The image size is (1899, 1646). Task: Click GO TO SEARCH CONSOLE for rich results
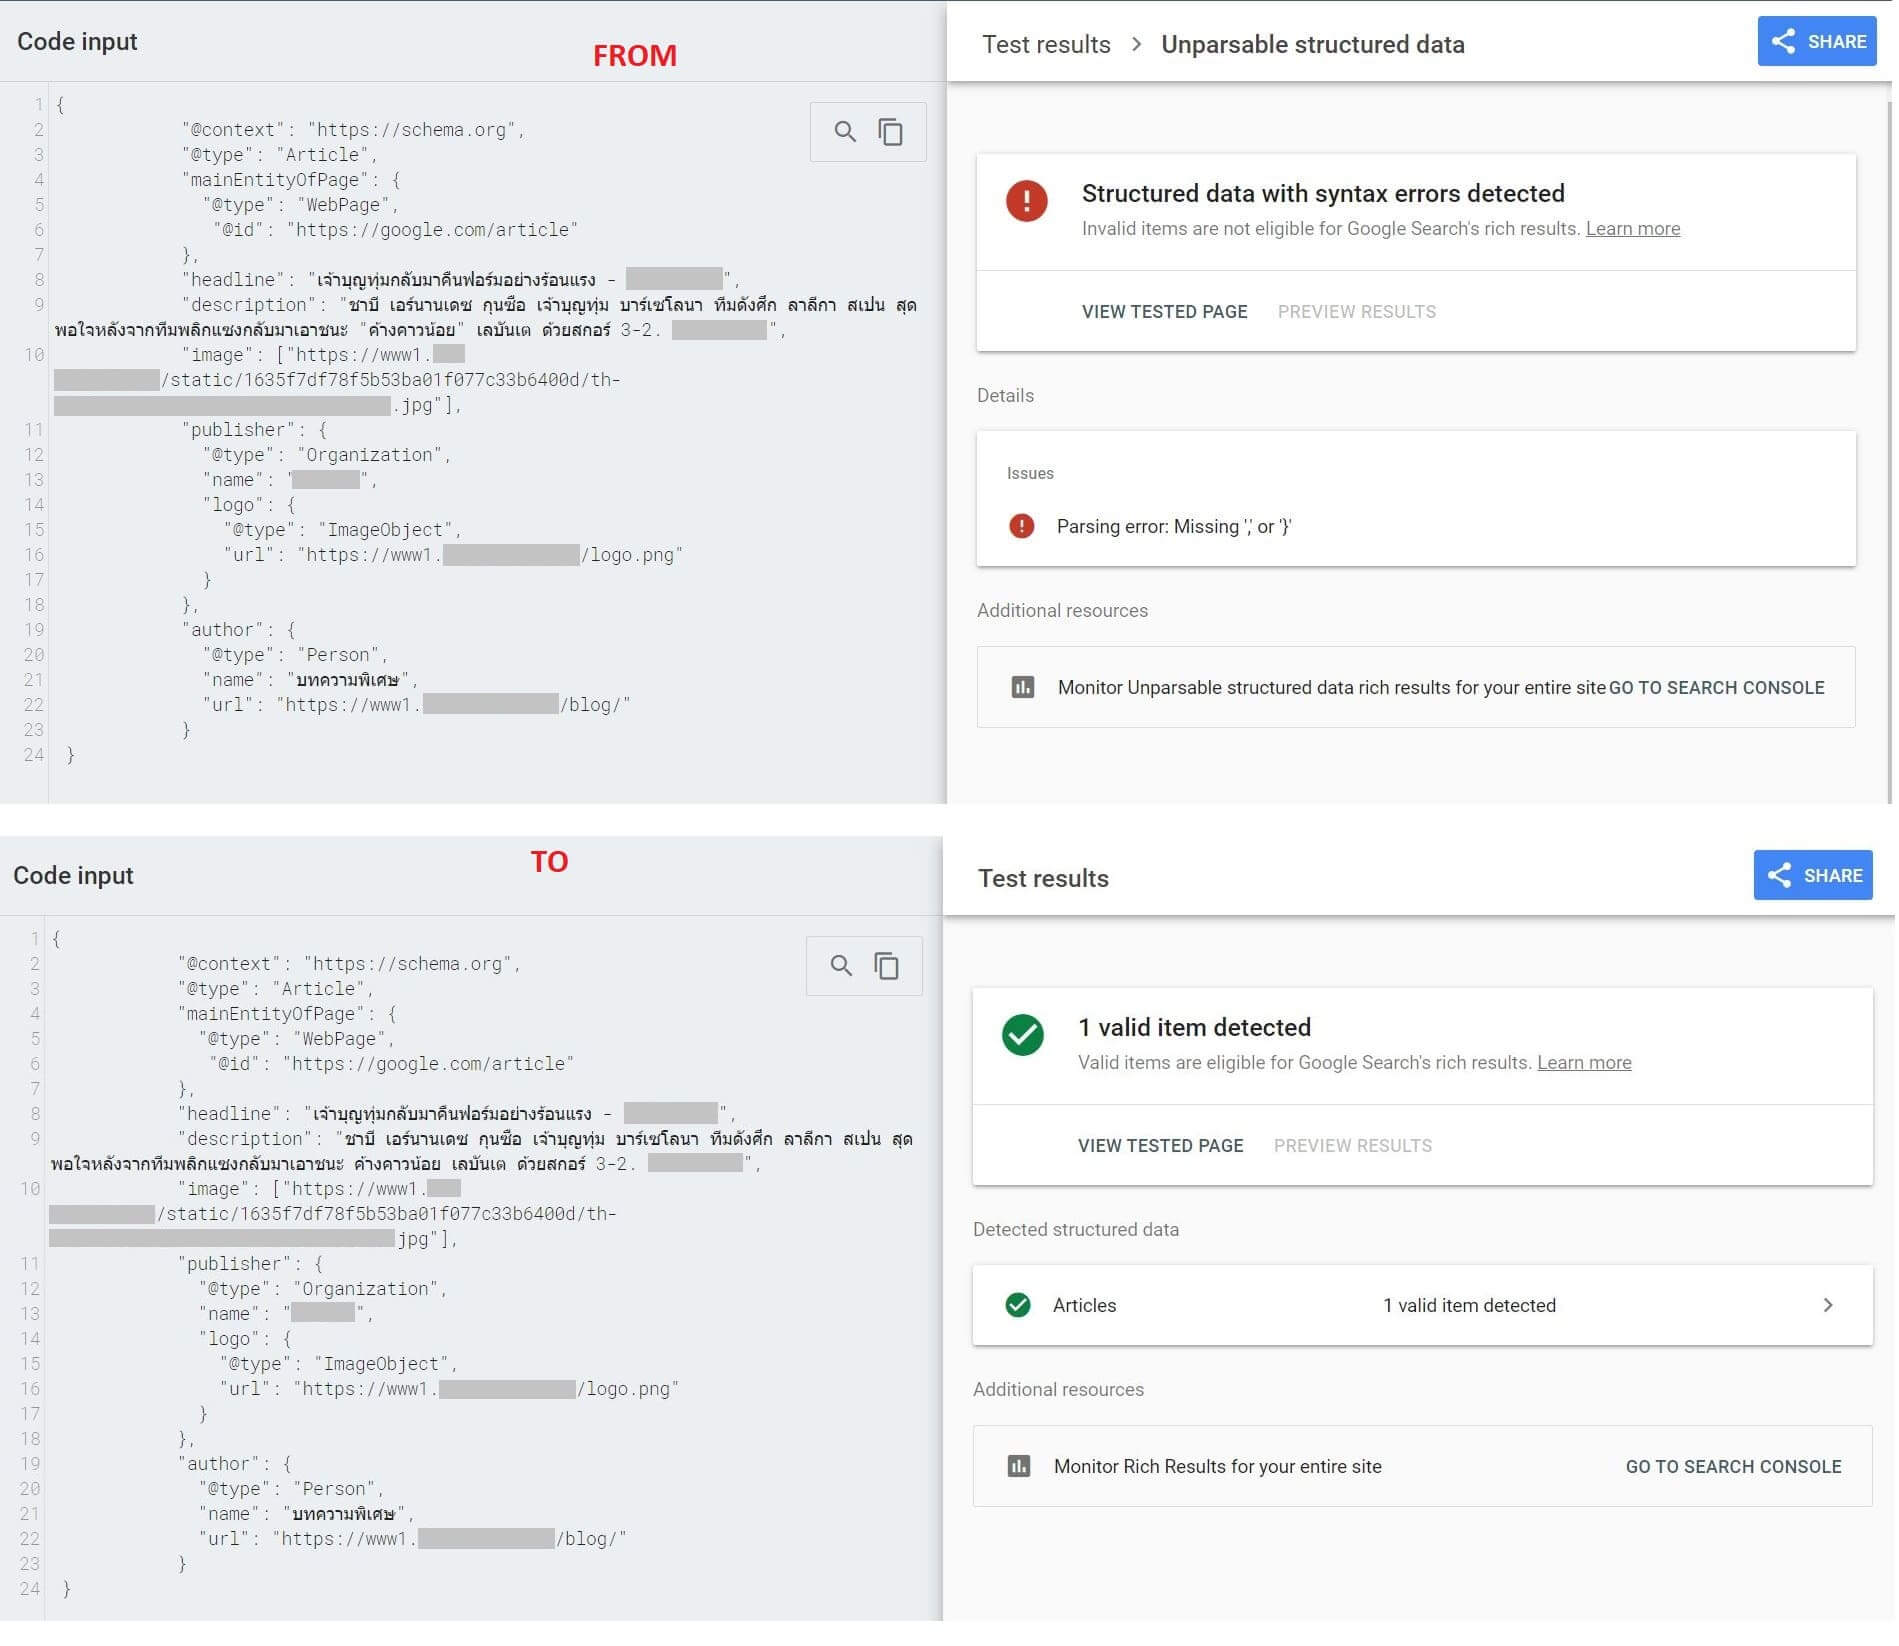(1733, 1467)
